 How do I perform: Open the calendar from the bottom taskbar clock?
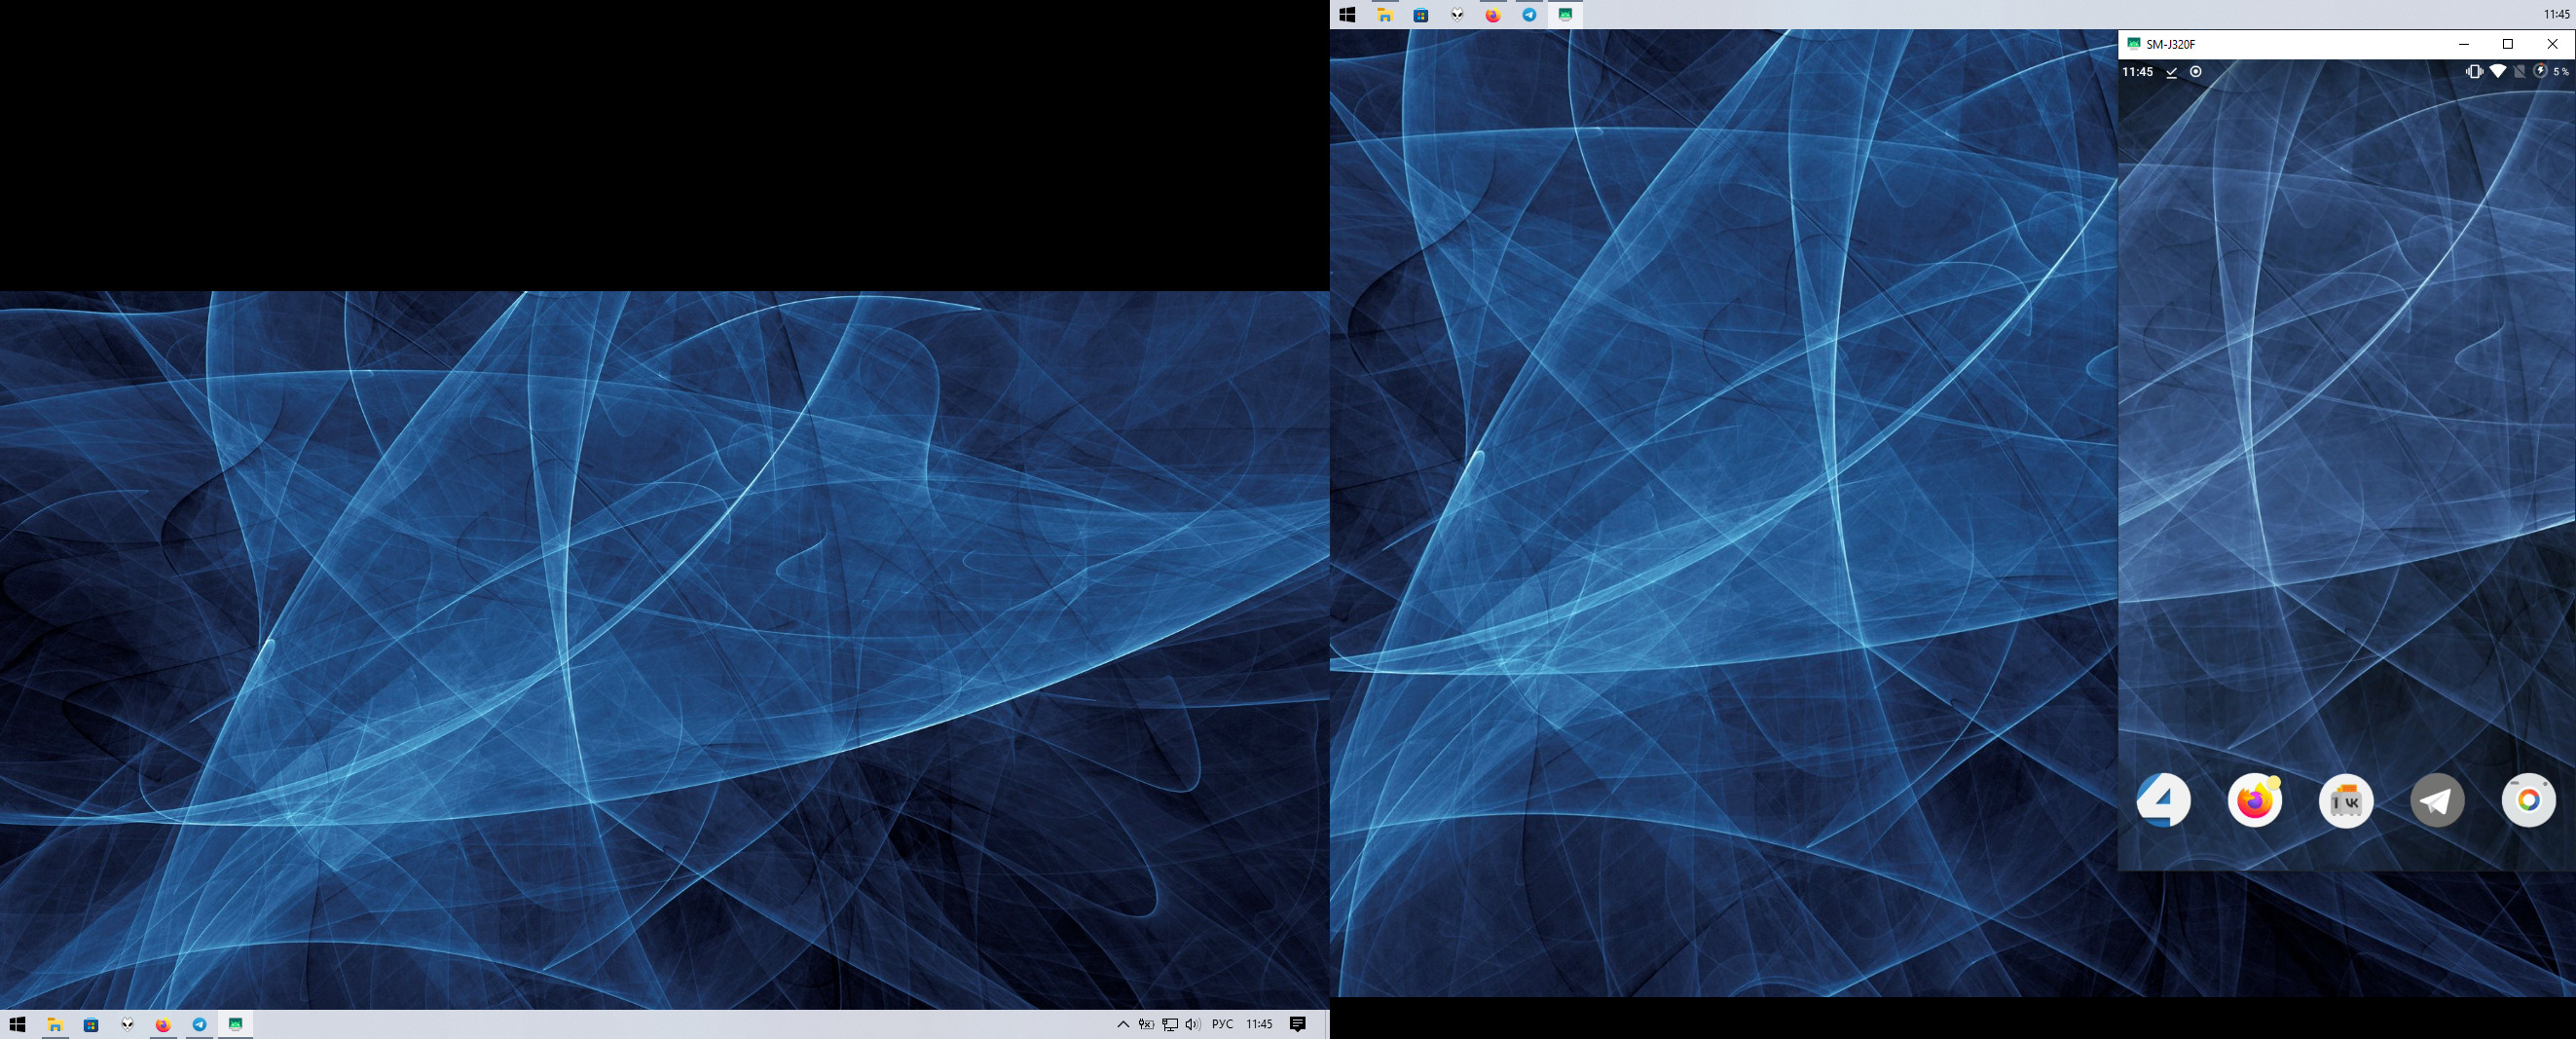coord(1259,1024)
